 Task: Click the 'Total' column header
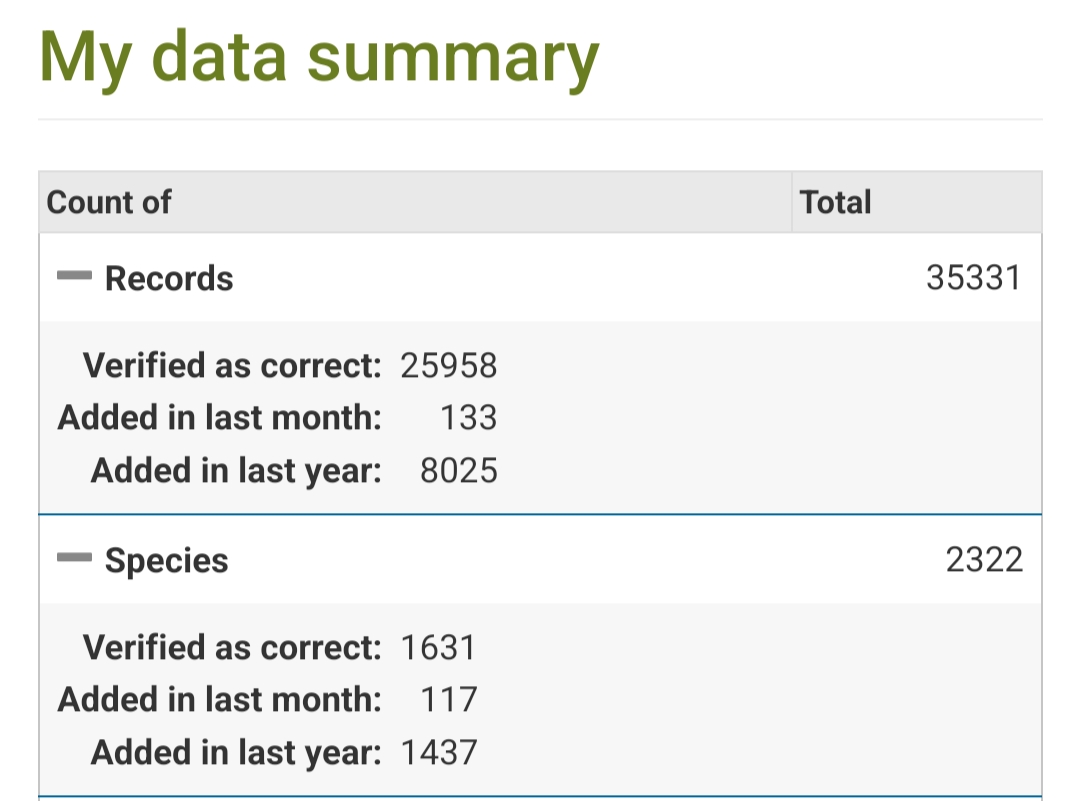coord(835,202)
